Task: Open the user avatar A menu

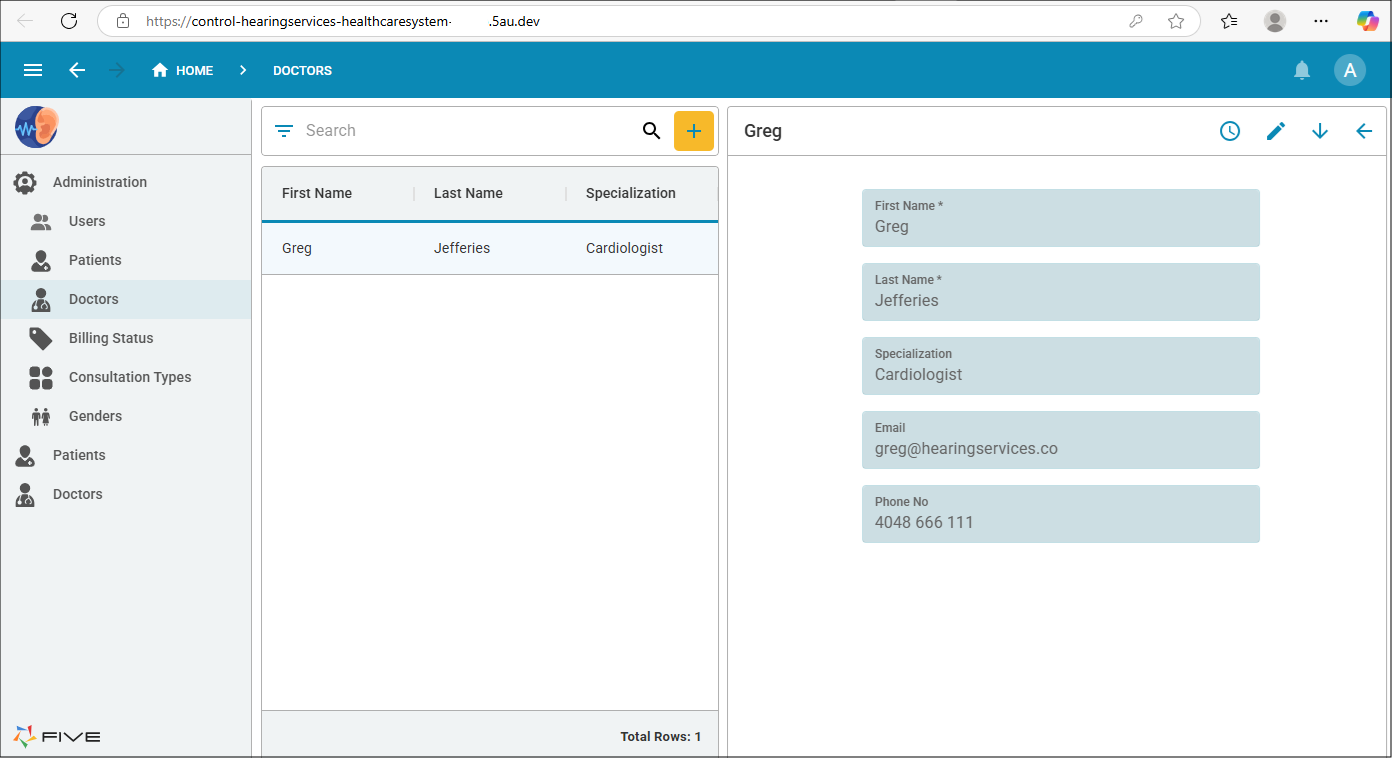Action: [1350, 70]
